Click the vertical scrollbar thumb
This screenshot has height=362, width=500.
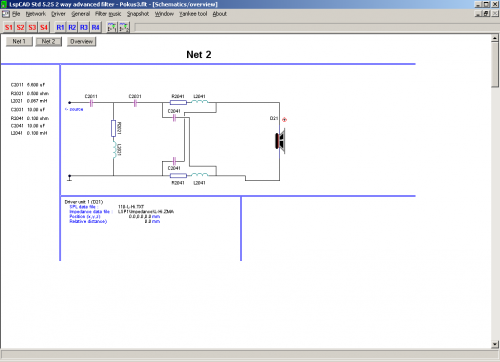[495, 64]
